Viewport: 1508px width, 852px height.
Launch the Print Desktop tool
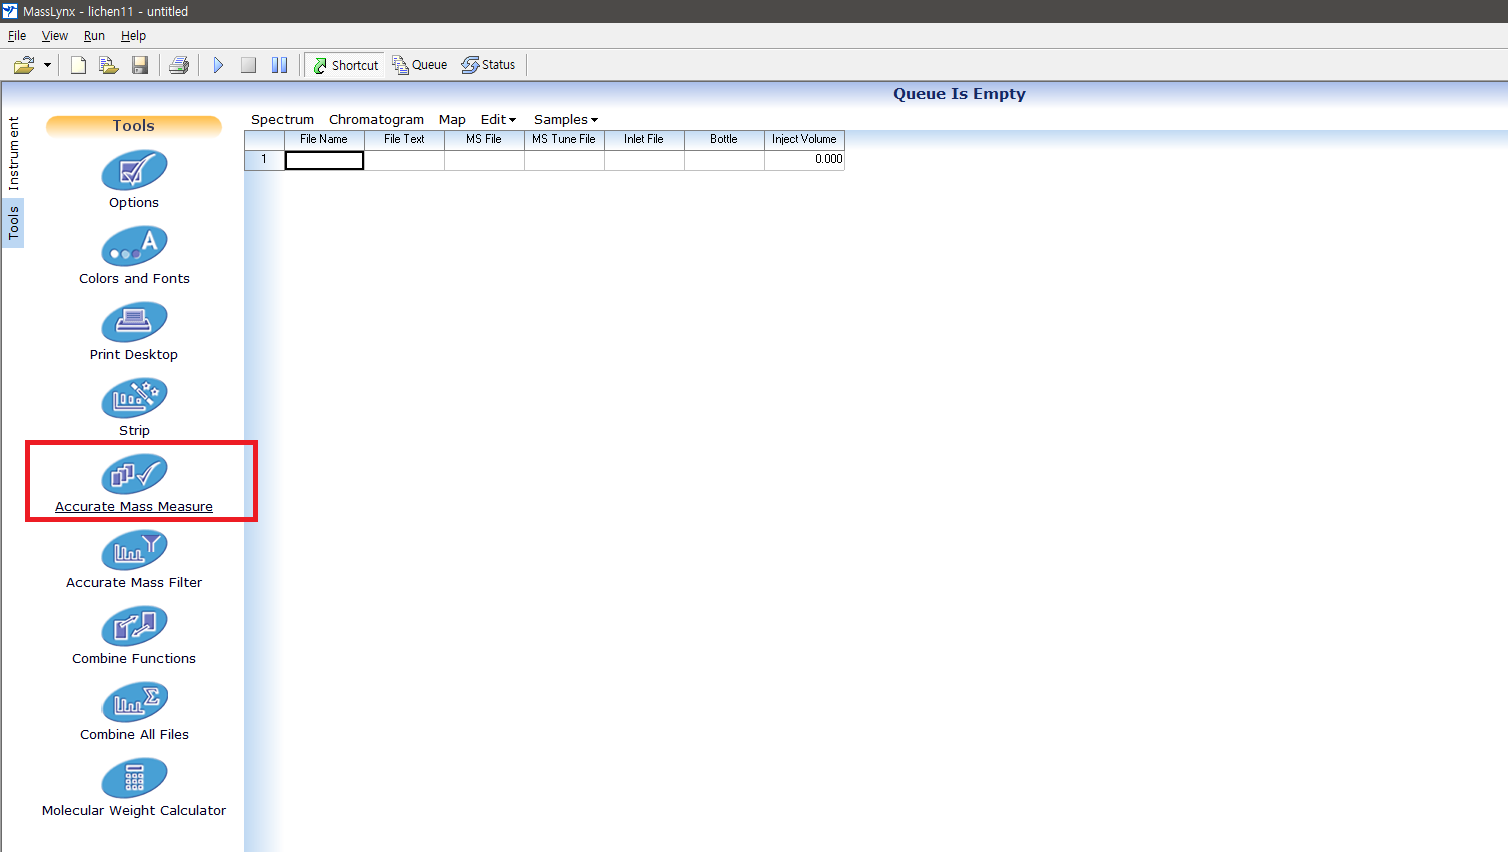(x=134, y=332)
